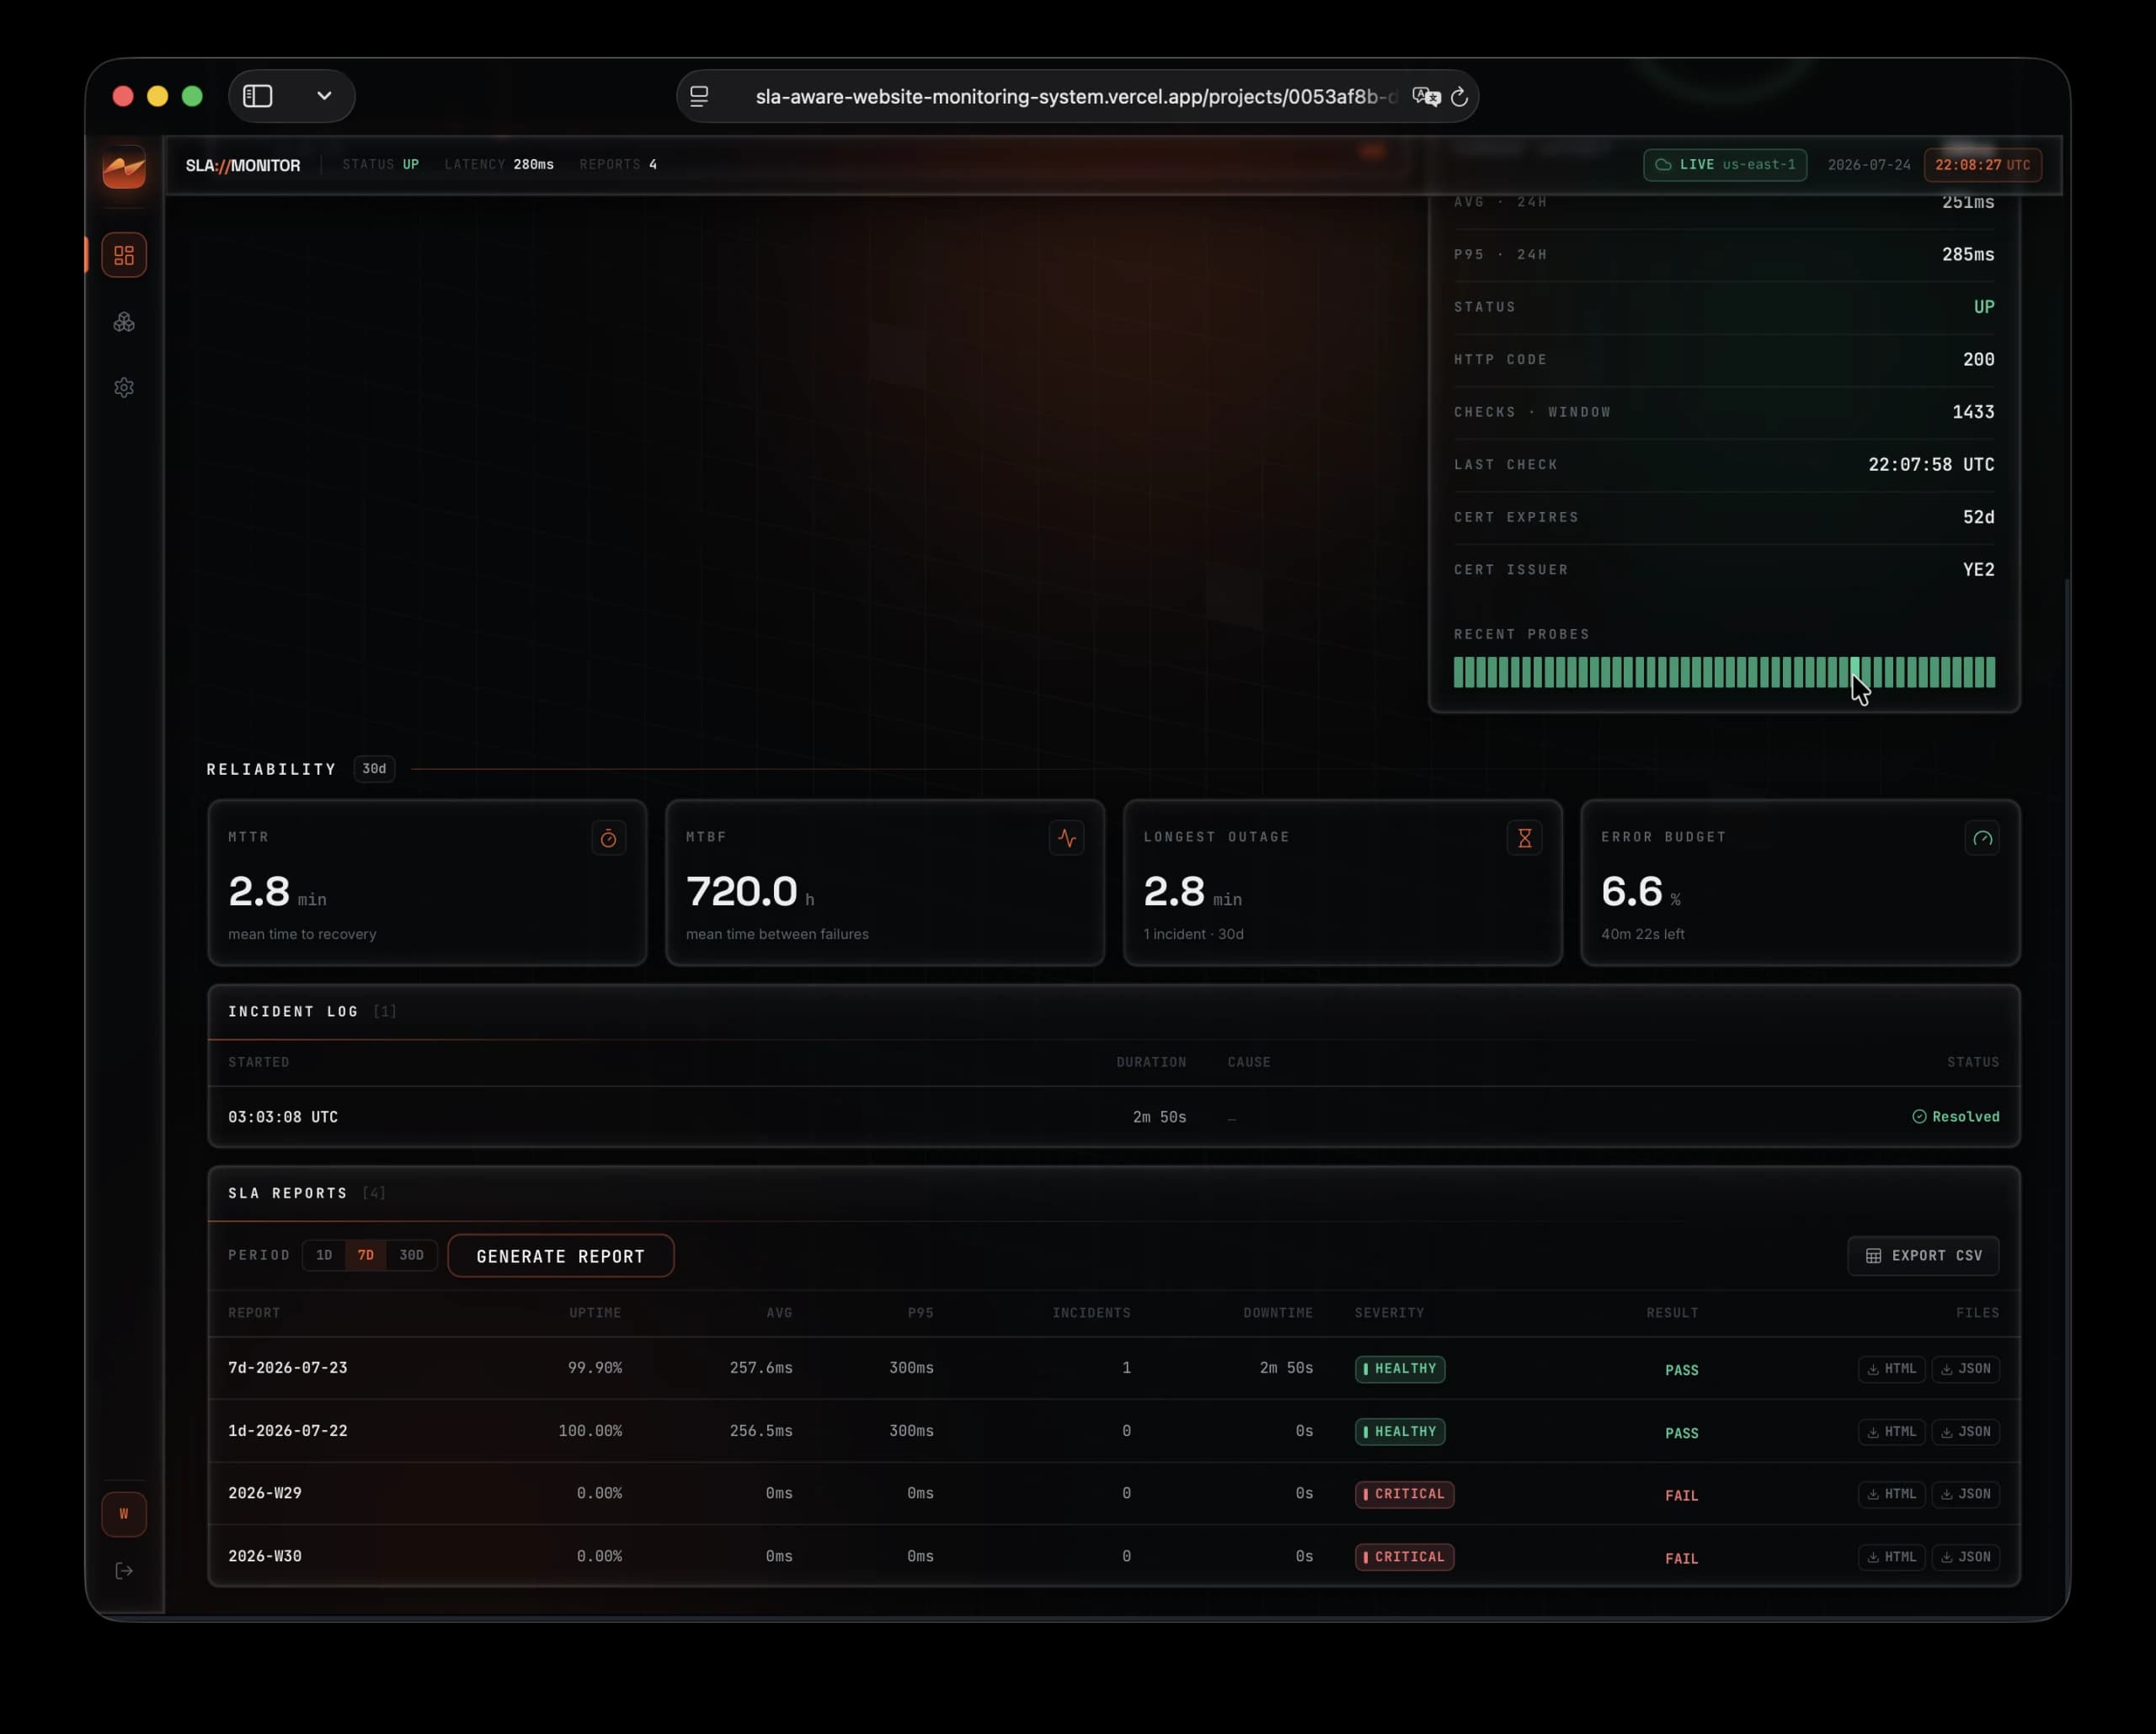
Task: Download JSON for 7d-2026-07-23 report
Action: [1965, 1369]
